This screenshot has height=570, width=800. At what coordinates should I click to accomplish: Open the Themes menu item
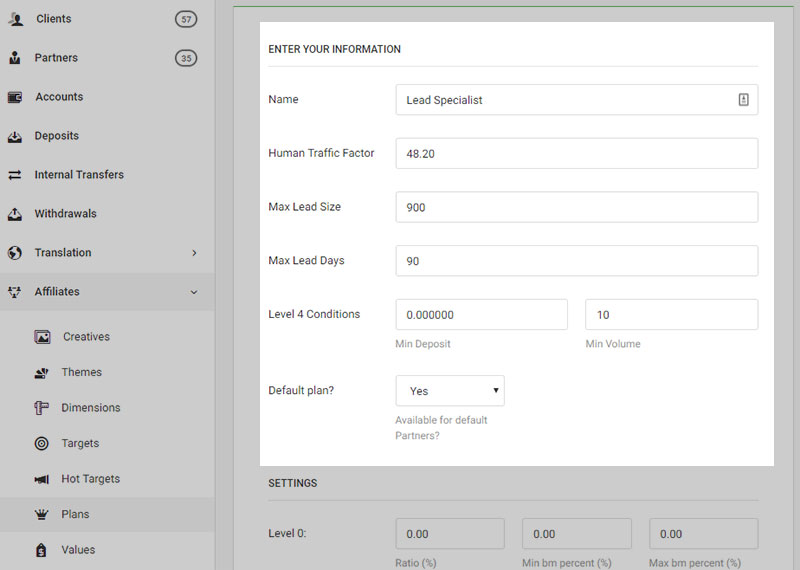[x=81, y=372]
